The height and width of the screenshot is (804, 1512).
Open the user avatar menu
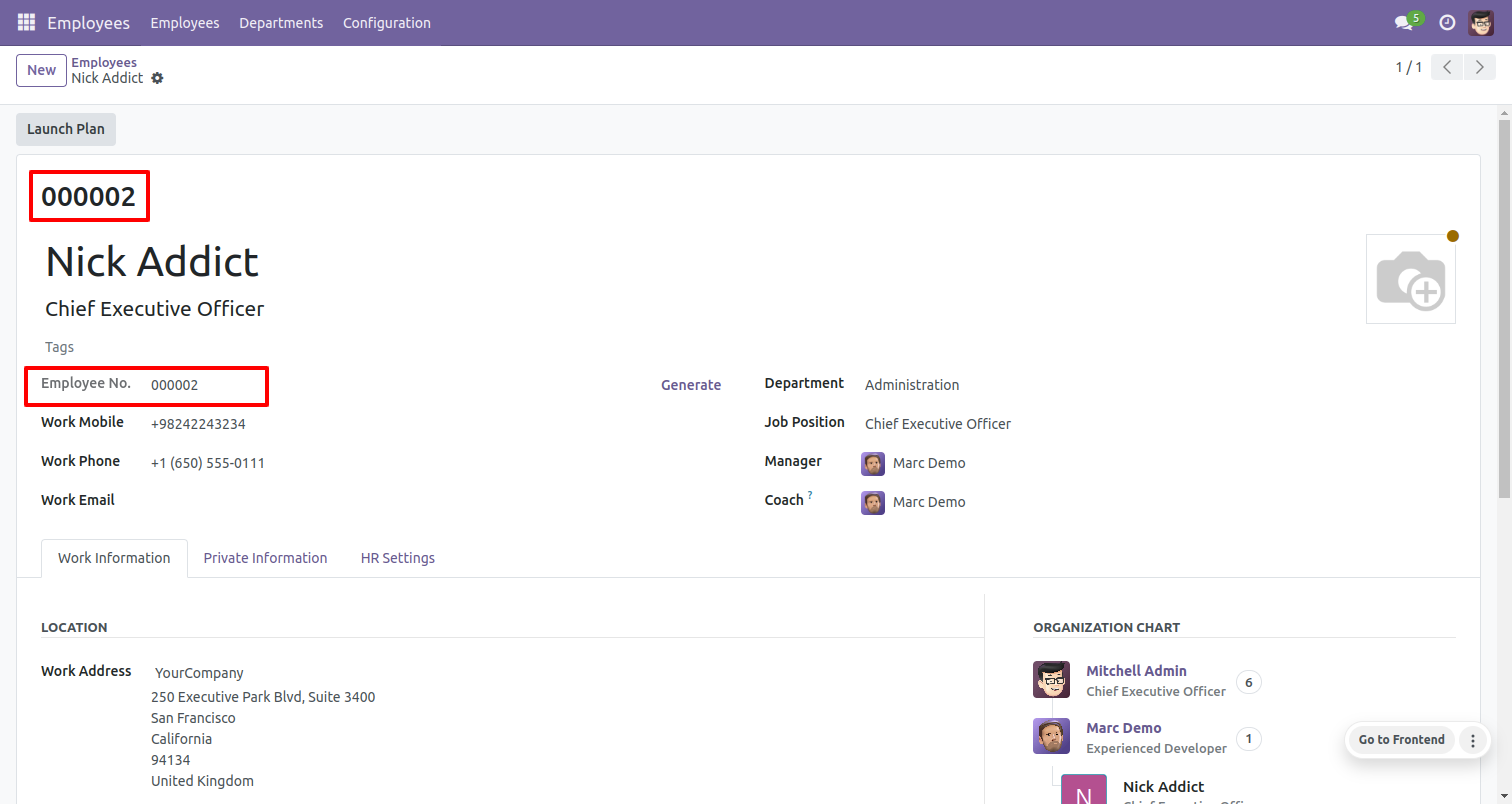(x=1481, y=22)
